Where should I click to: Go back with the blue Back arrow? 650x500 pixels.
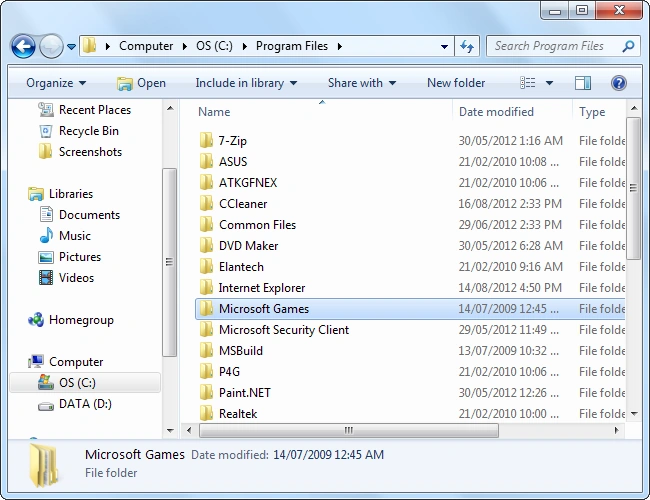pos(23,46)
